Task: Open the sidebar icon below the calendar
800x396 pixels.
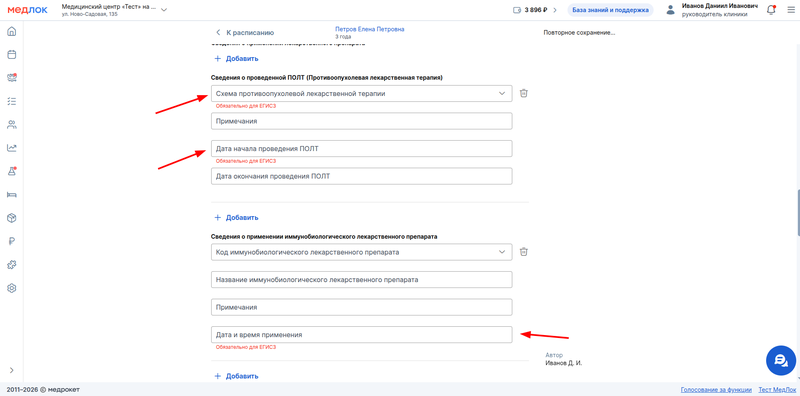Action: pos(12,78)
